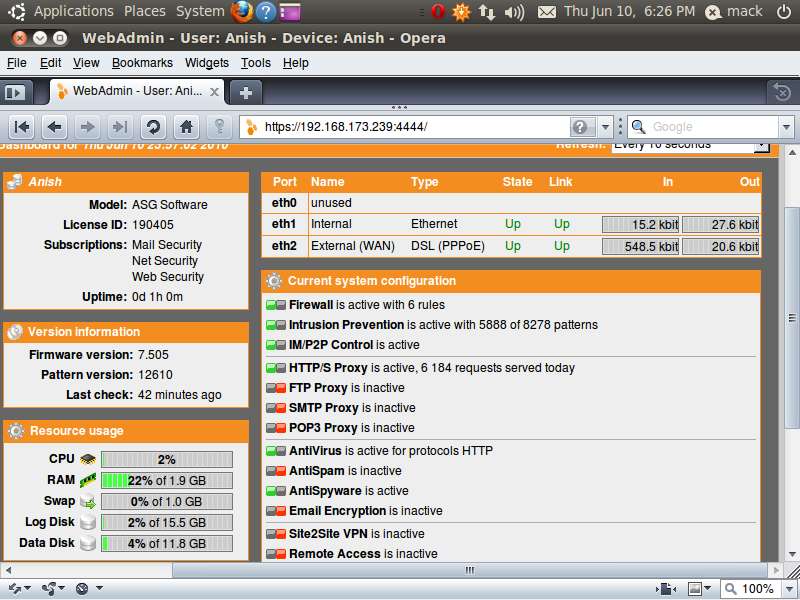Reload the current page
Image resolution: width=800 pixels, height=600 pixels.
tap(153, 127)
